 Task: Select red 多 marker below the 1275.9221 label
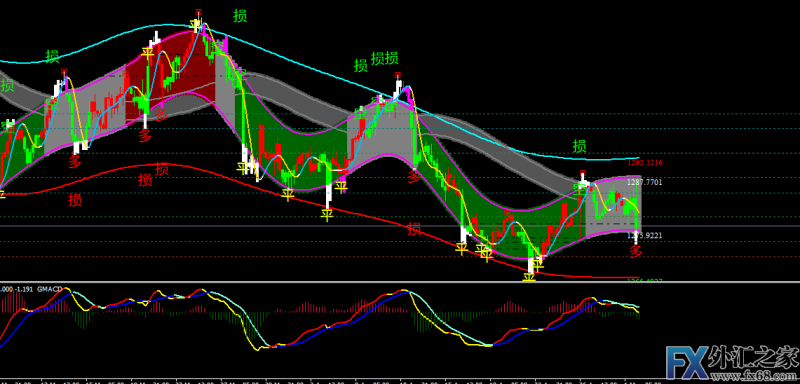tap(635, 251)
